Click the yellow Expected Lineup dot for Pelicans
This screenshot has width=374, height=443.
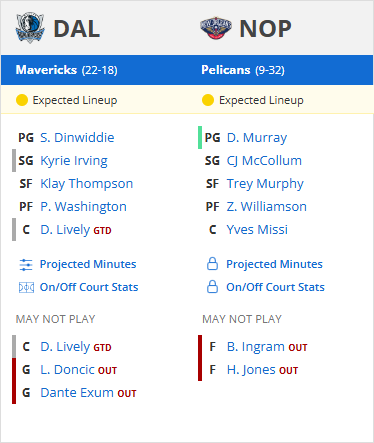pos(208,100)
